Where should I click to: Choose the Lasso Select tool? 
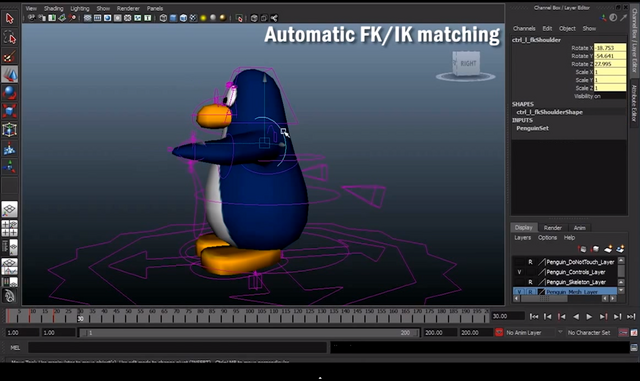9,38
